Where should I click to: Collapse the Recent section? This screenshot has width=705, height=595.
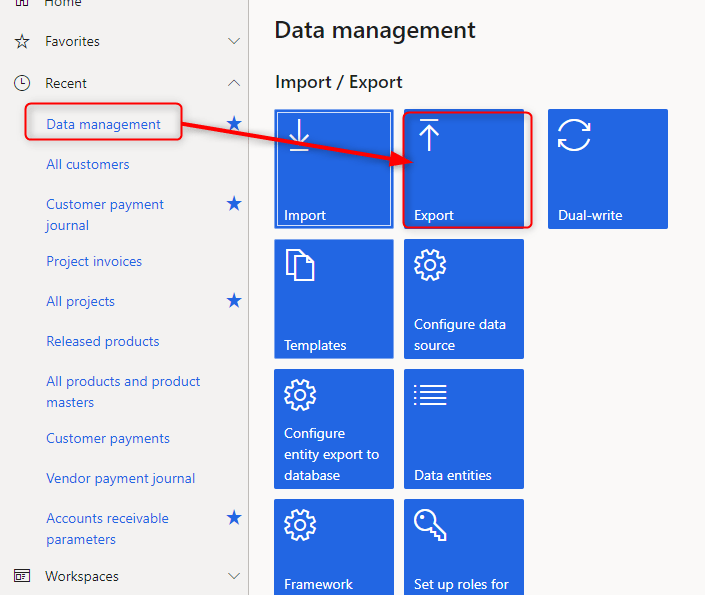[234, 83]
